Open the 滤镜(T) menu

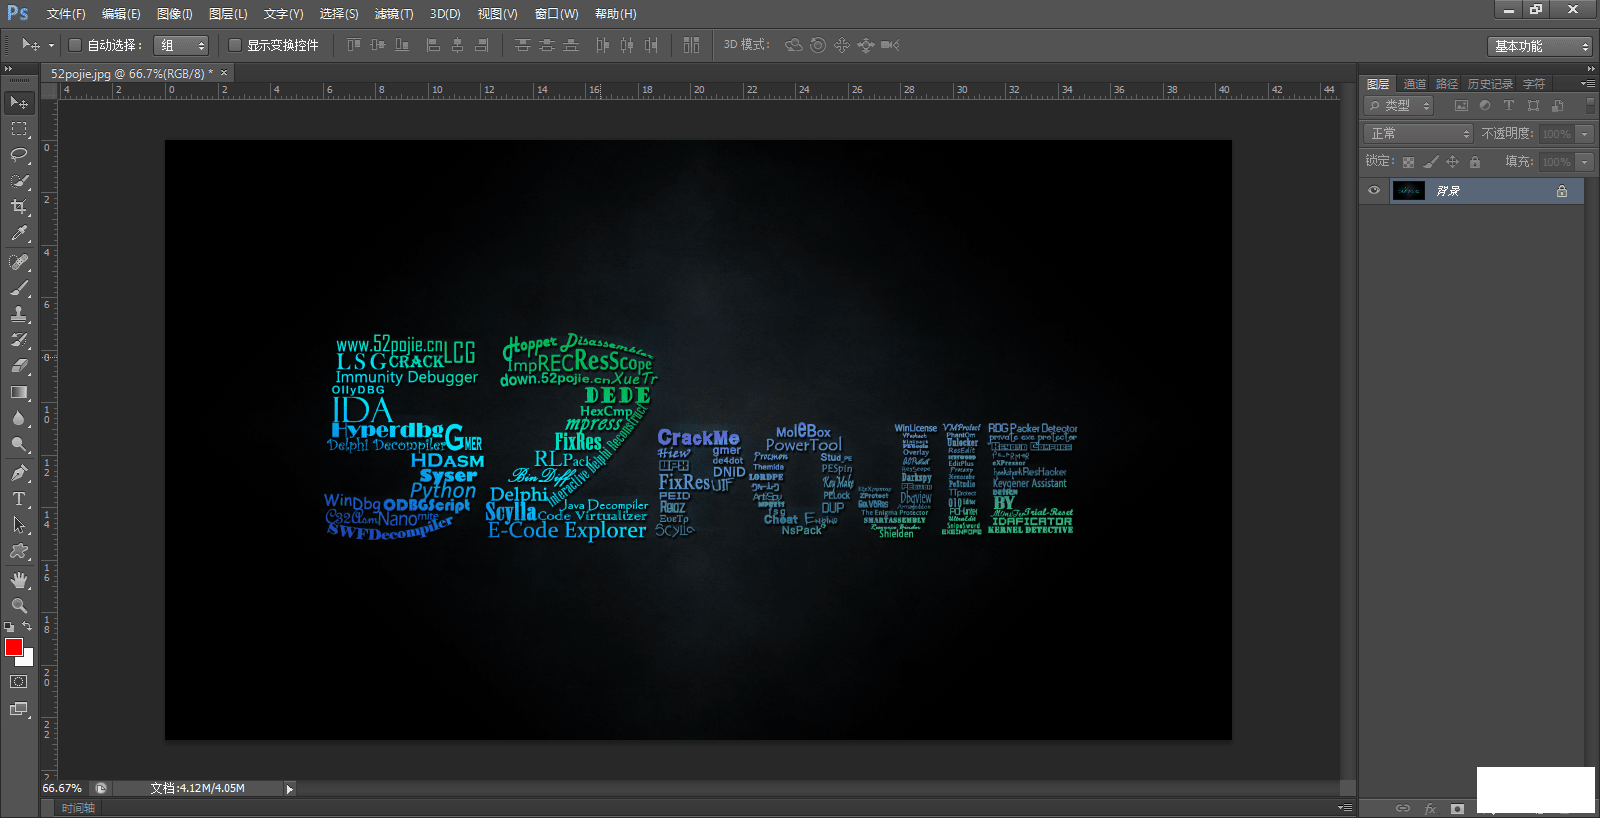394,14
